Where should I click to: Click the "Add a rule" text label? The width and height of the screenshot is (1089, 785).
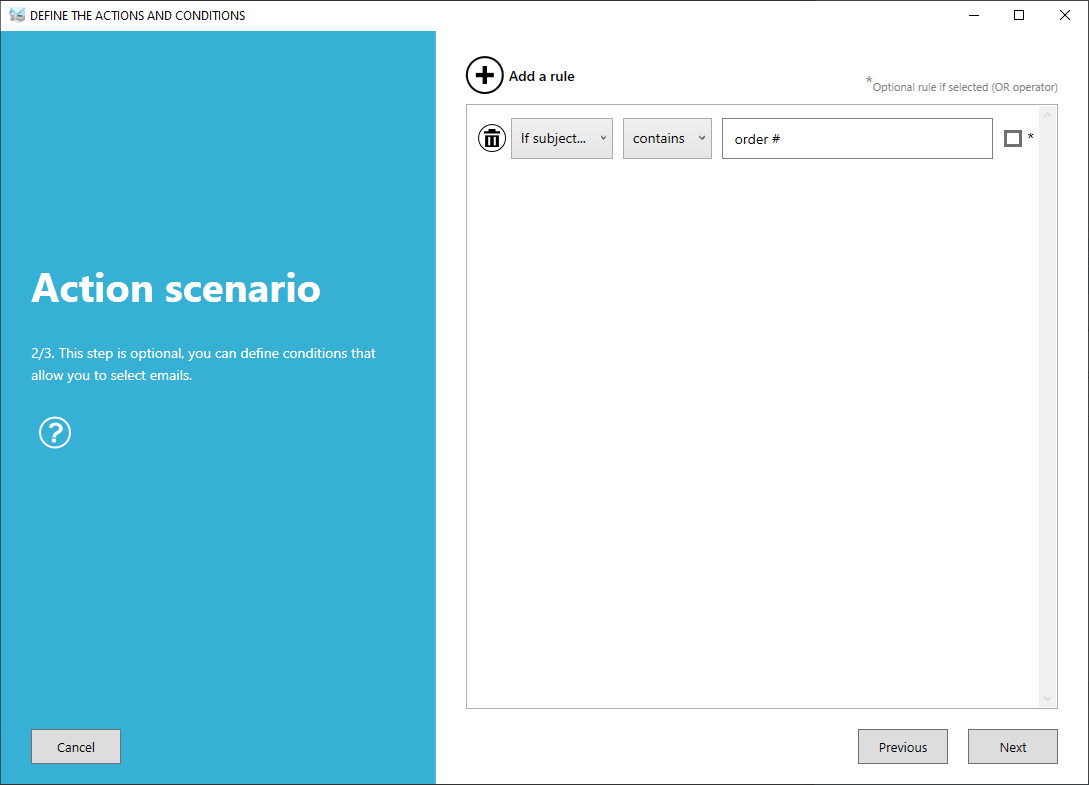[541, 76]
